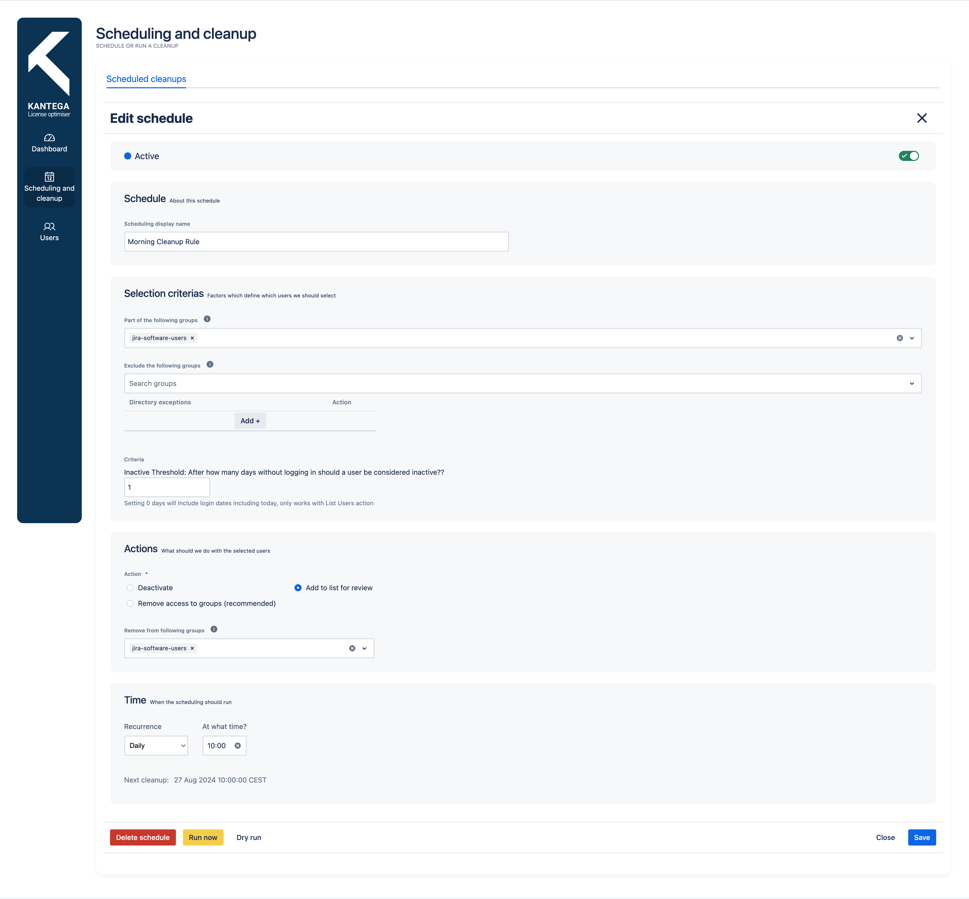Remove jira-software-users chip from selection criterias
This screenshot has height=899, width=969.
(192, 338)
